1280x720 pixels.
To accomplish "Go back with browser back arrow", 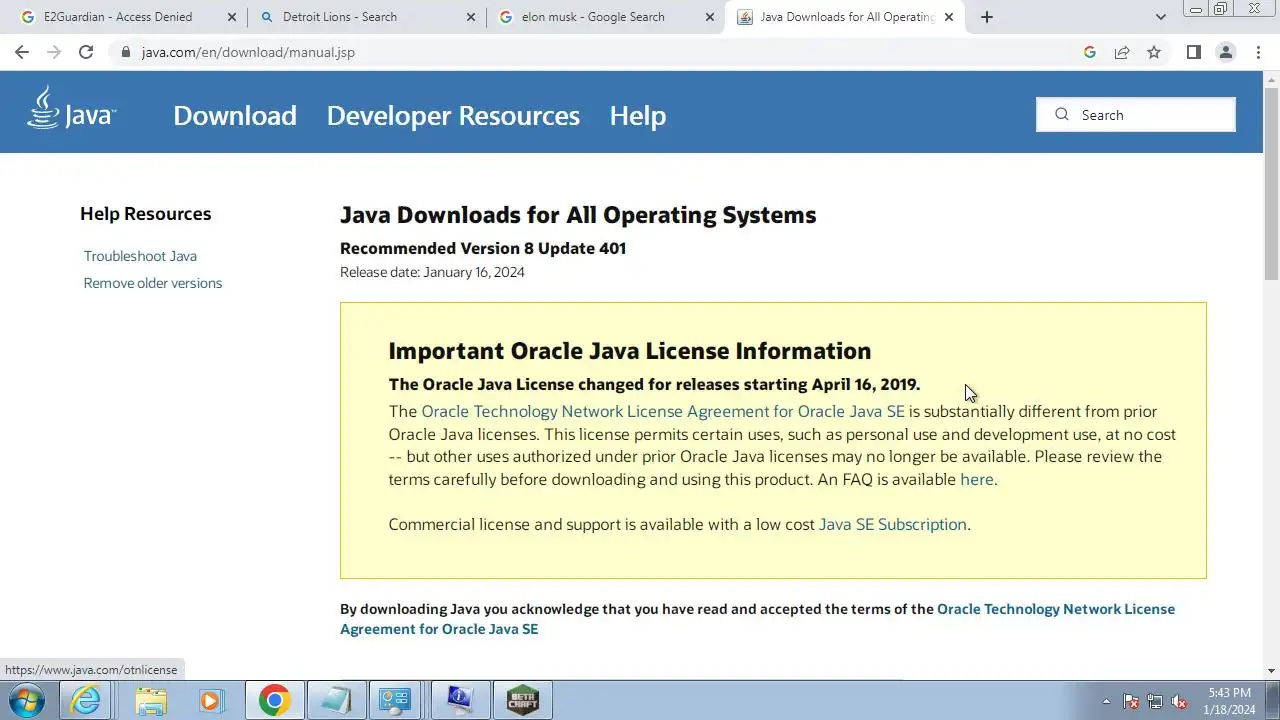I will pyautogui.click(x=22, y=52).
